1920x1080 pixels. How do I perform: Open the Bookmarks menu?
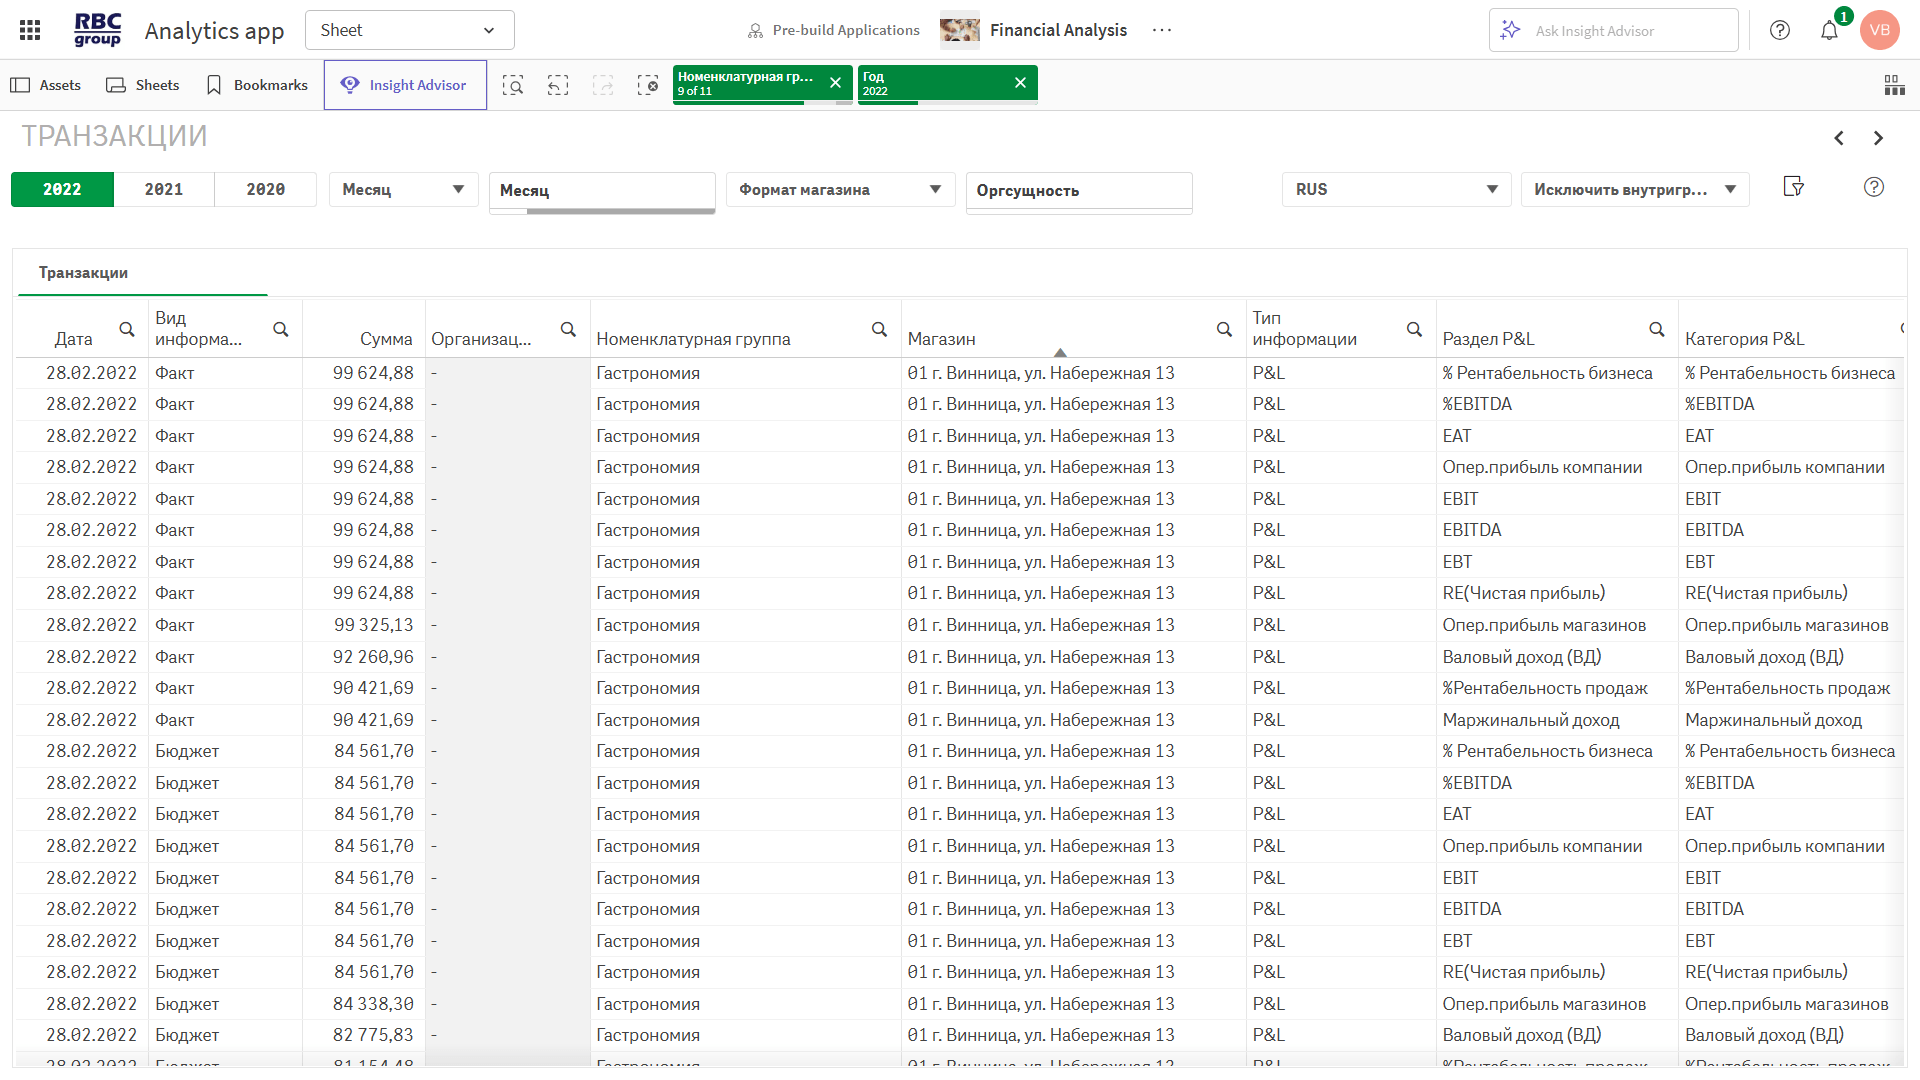click(x=257, y=85)
